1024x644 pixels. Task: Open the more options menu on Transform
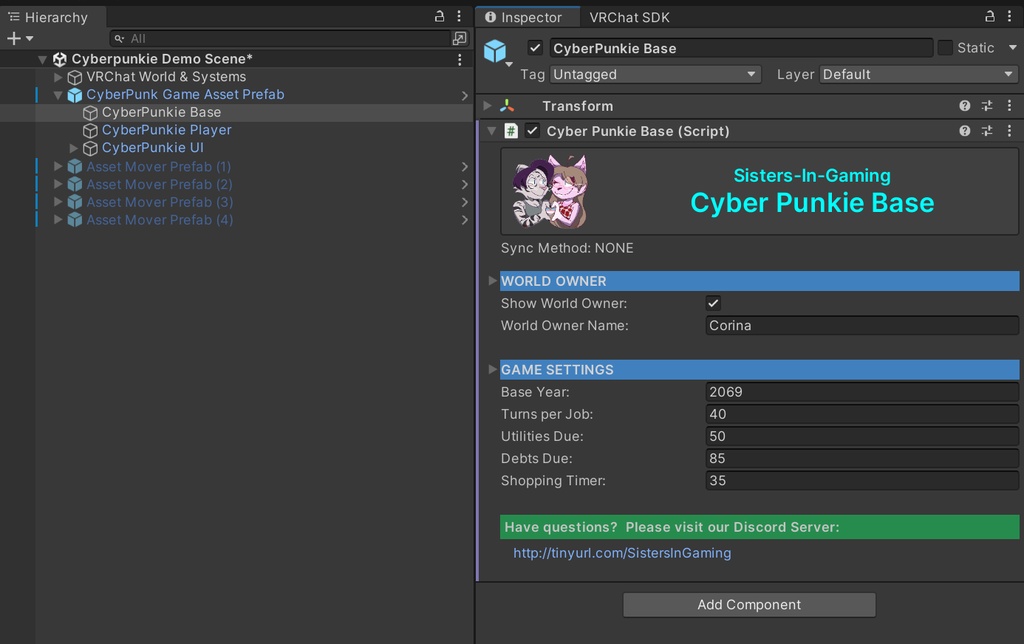pyautogui.click(x=1009, y=105)
